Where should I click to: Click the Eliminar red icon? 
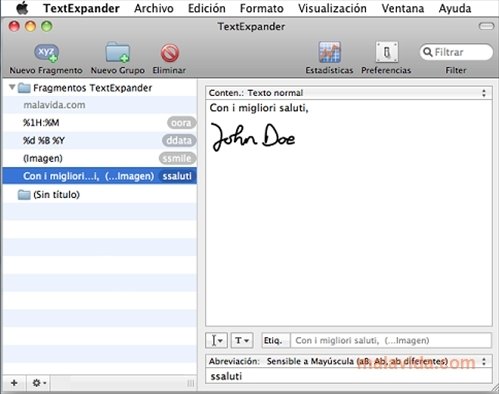170,53
